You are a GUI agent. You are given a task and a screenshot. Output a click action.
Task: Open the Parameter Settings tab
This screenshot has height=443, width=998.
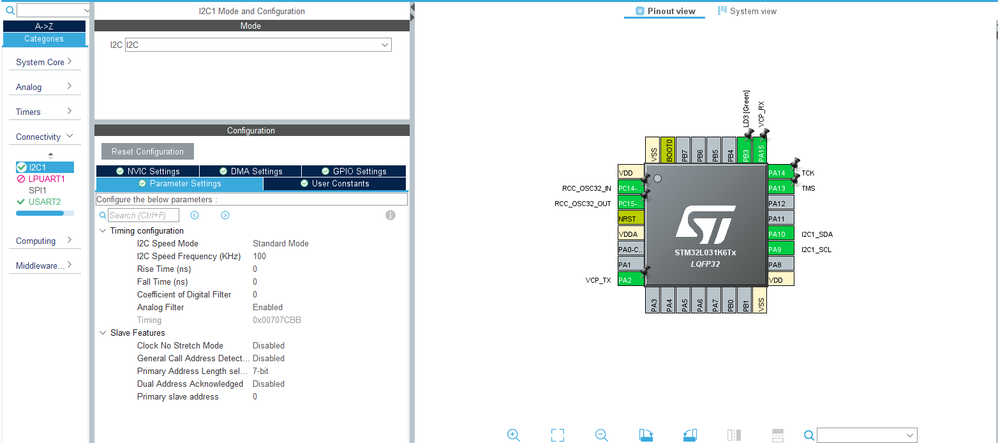(179, 183)
